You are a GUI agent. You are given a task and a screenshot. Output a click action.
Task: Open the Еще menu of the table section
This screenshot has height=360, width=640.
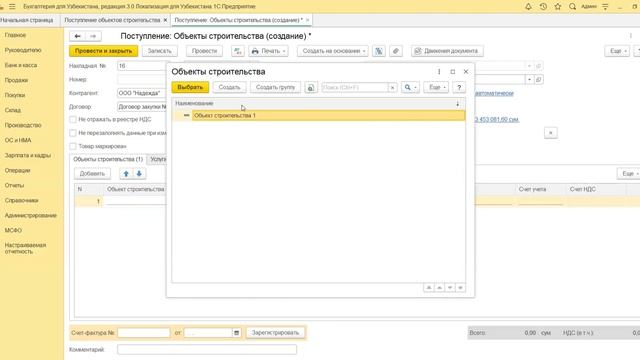pyautogui.click(x=629, y=174)
